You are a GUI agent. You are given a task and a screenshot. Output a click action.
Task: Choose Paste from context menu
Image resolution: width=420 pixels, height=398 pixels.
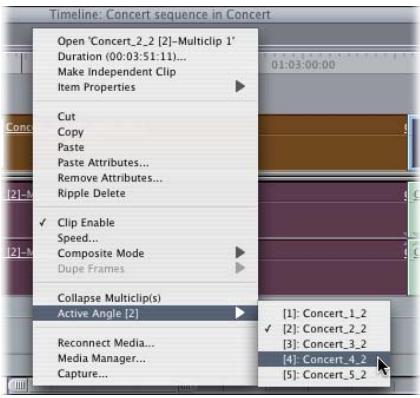pyautogui.click(x=145, y=147)
